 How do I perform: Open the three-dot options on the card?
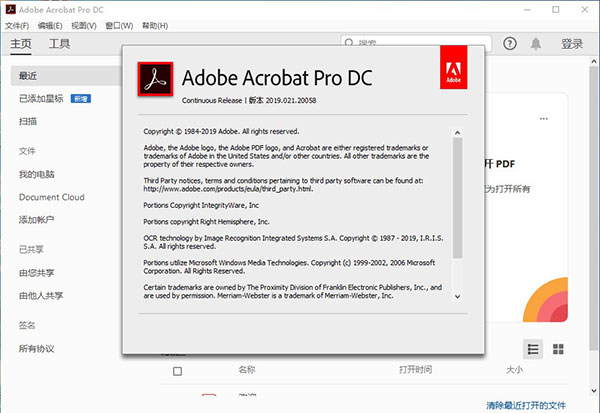[543, 119]
